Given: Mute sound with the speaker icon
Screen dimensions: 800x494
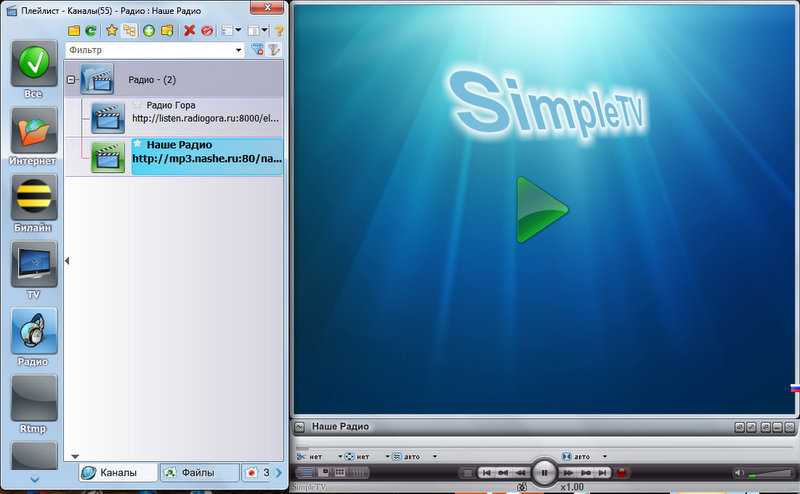Looking at the screenshot, I should [x=739, y=473].
